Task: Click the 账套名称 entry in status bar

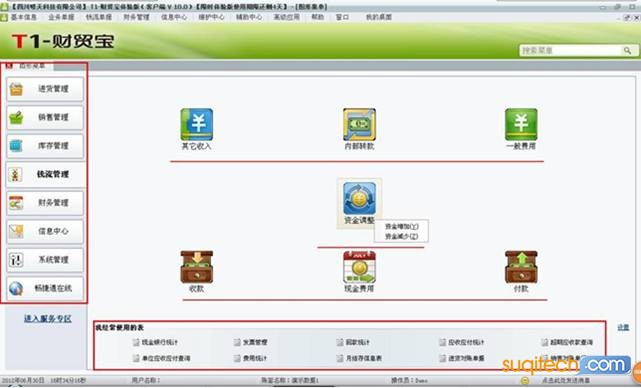Action: (290, 381)
